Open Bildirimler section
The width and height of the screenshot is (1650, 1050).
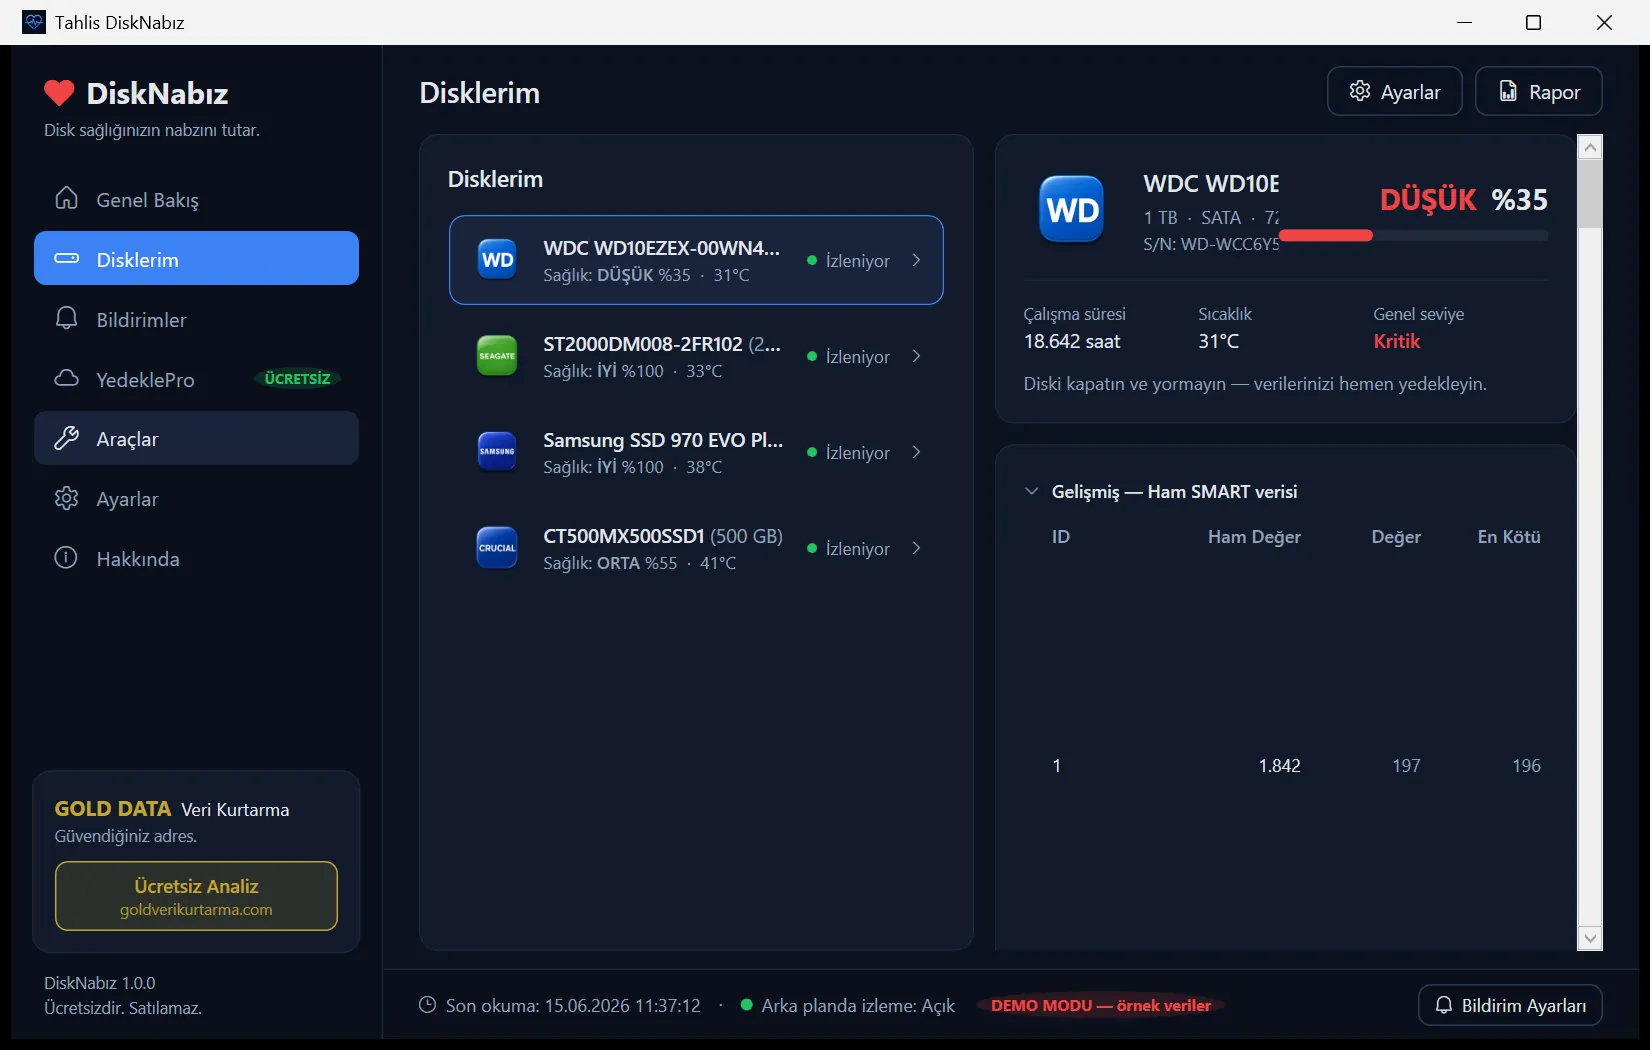pos(196,319)
